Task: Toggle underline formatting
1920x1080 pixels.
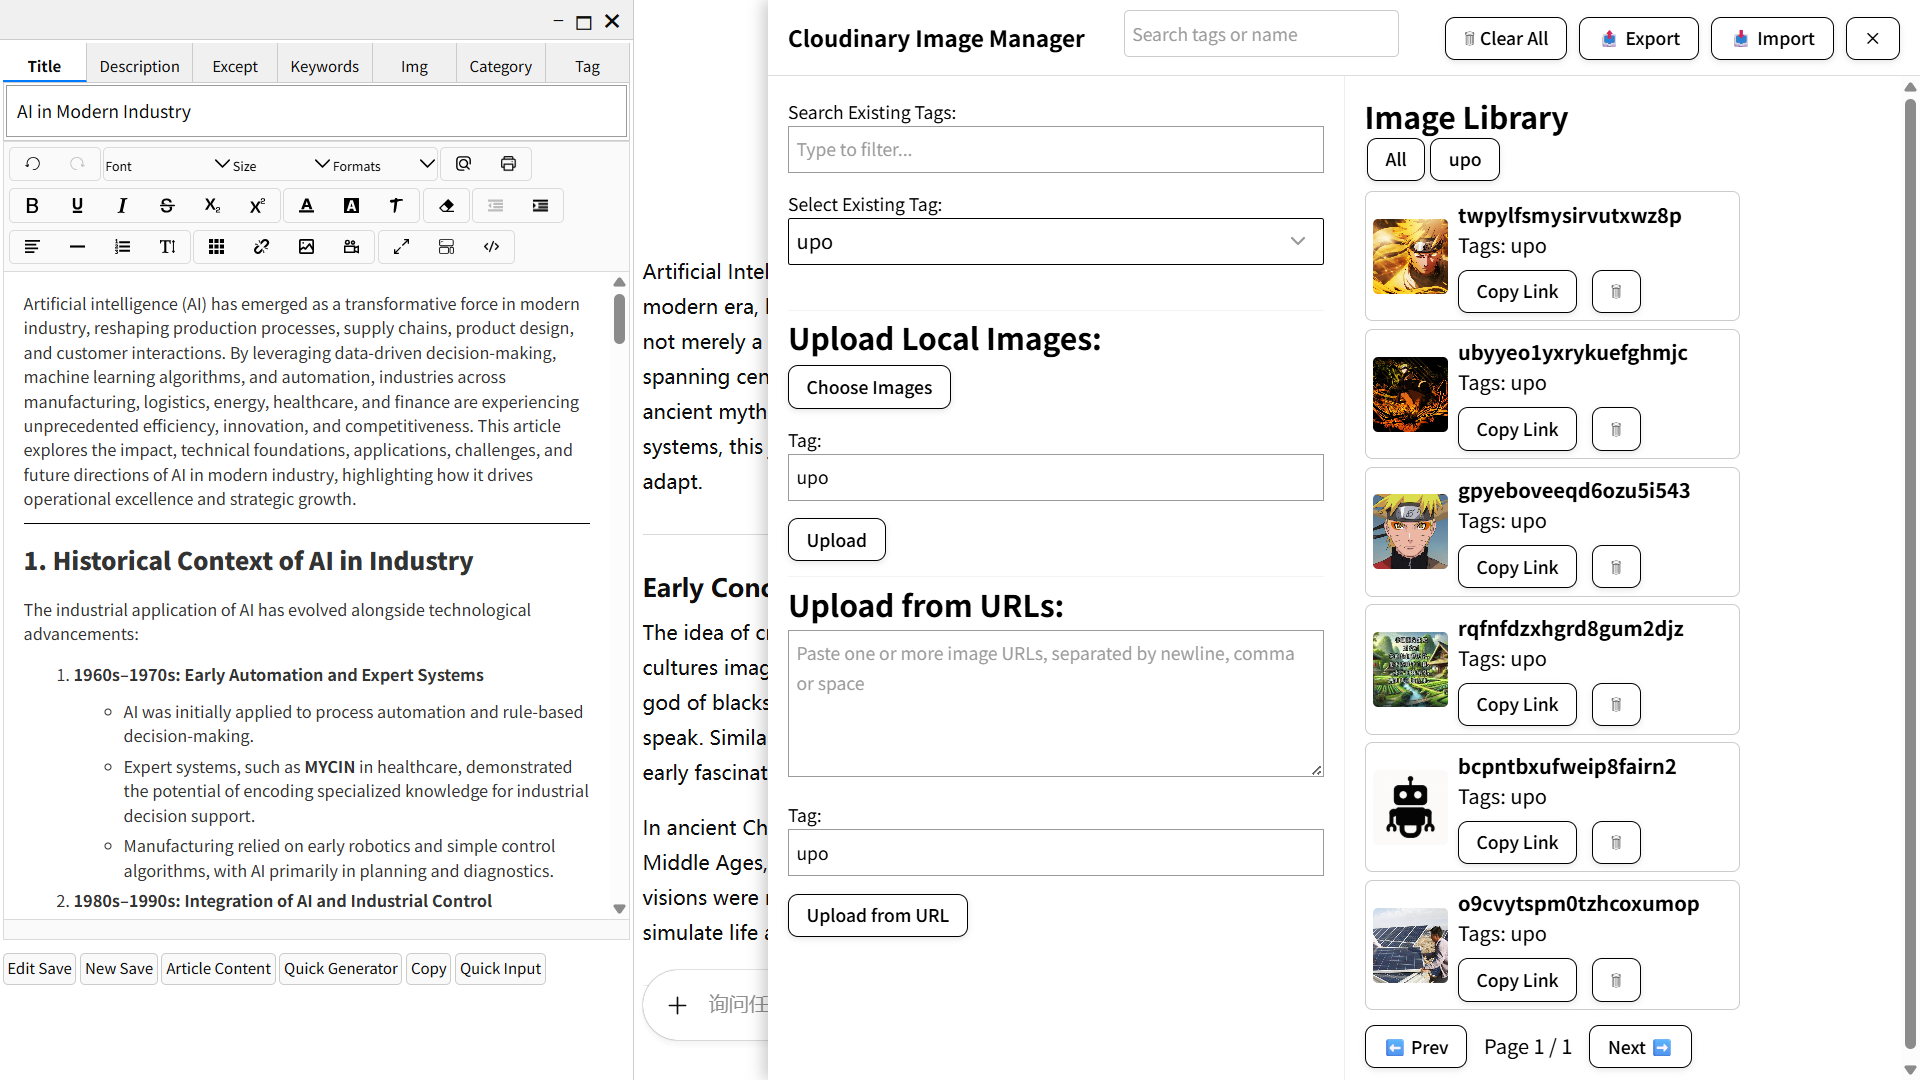Action: pyautogui.click(x=77, y=206)
